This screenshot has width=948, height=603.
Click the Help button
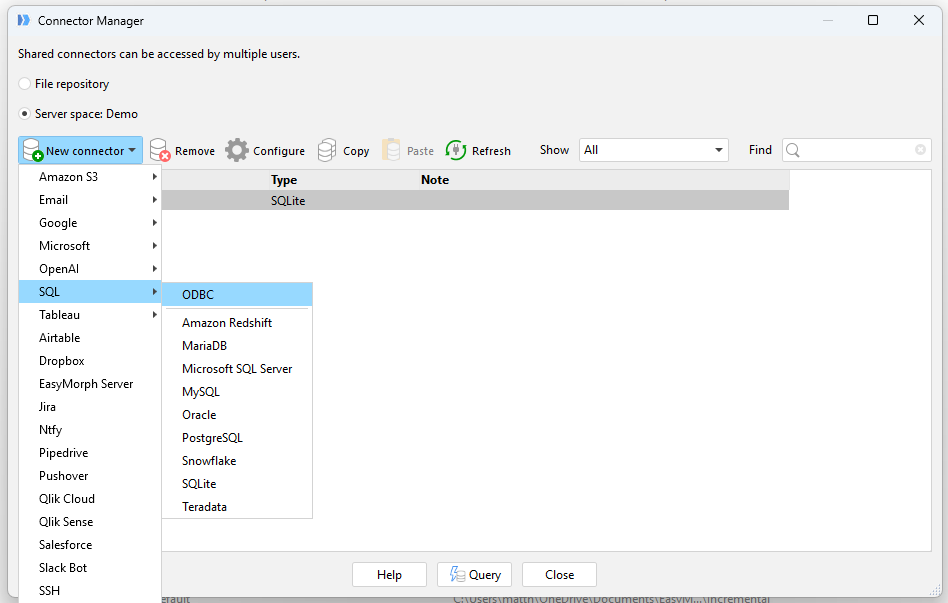[389, 575]
